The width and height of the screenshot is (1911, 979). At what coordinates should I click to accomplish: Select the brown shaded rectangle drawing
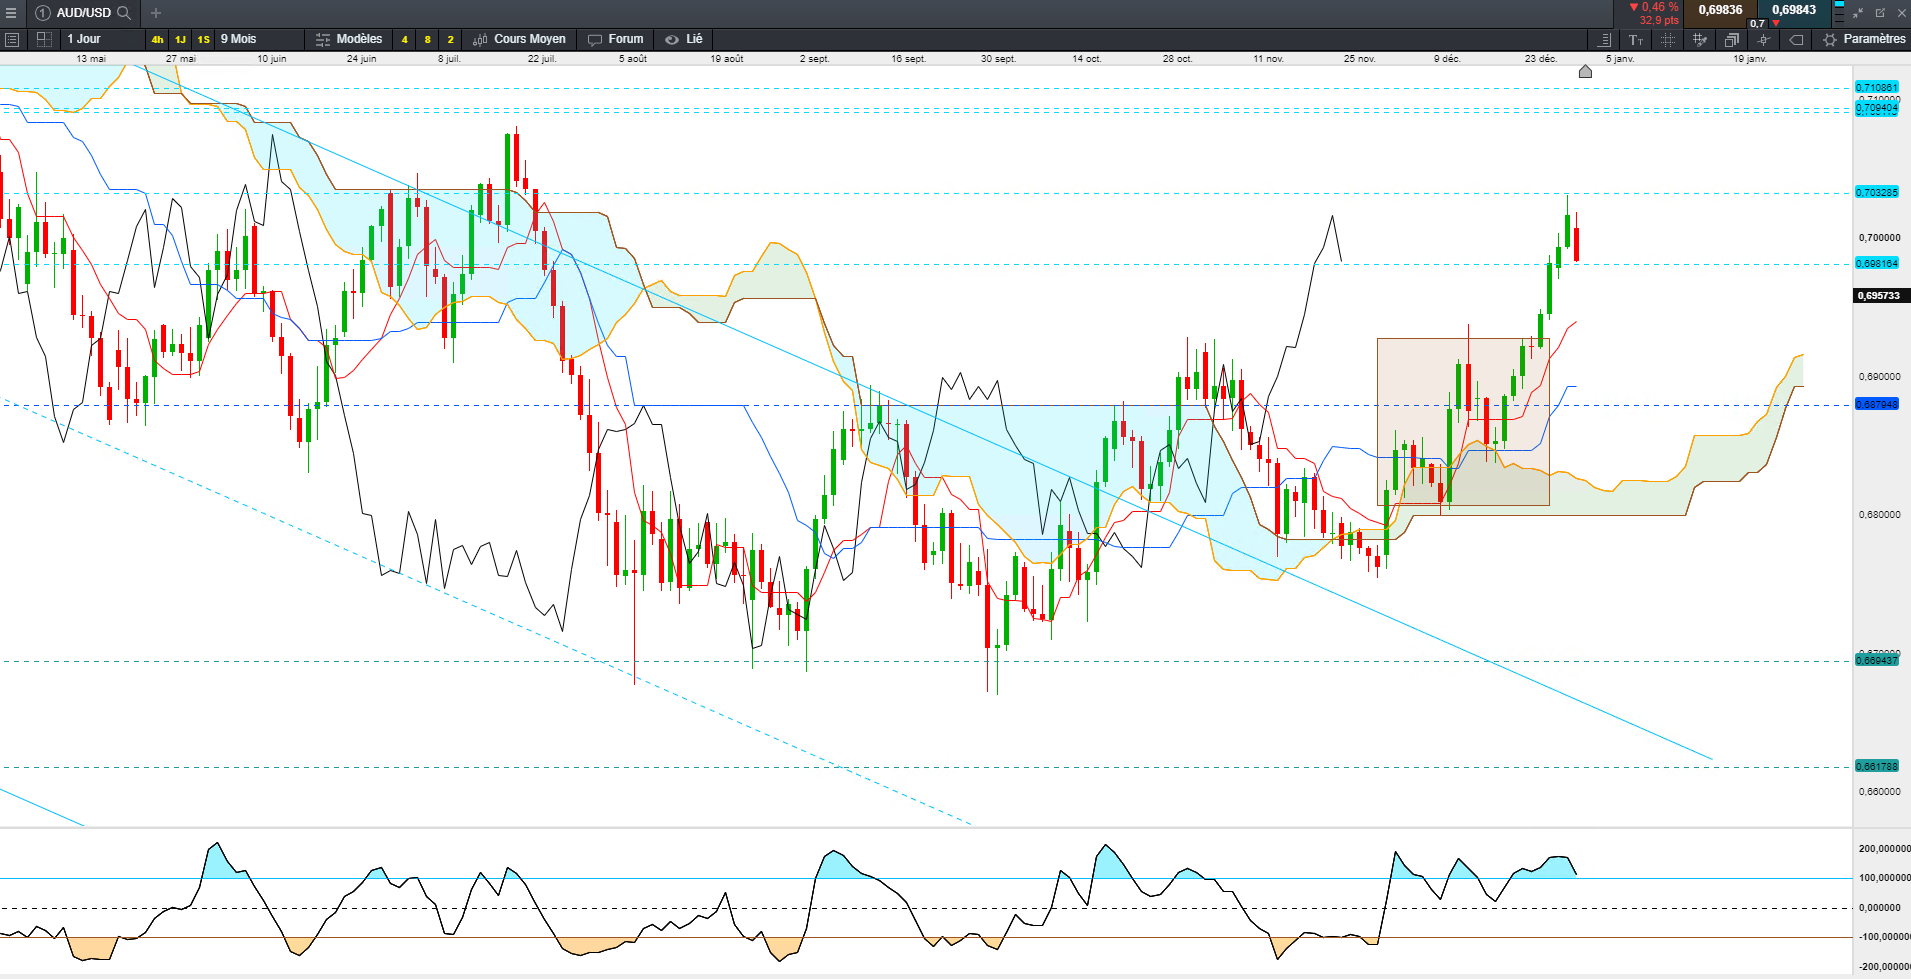point(1463,422)
